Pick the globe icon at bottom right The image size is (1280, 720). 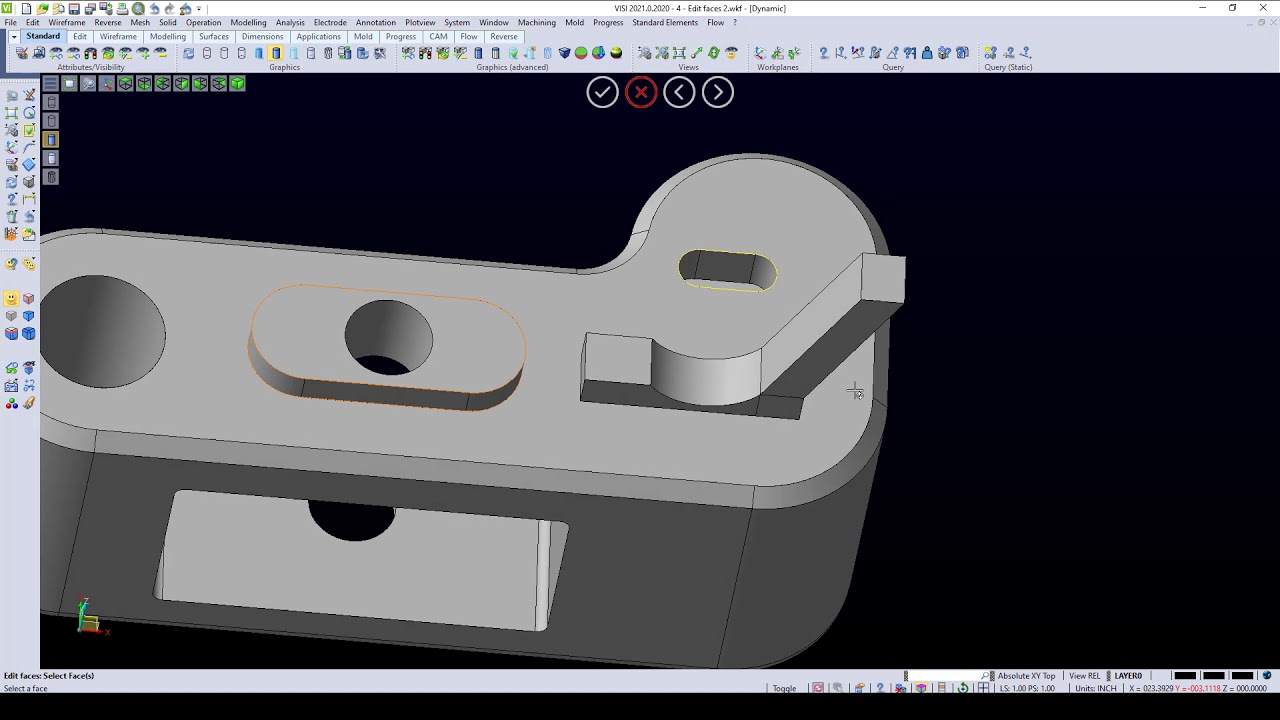[x=1265, y=675]
